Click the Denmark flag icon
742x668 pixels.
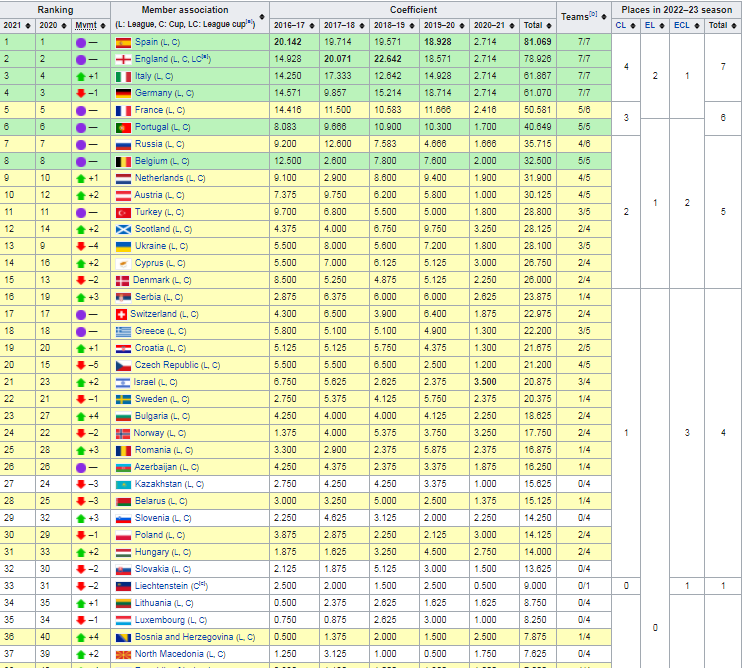[x=123, y=281]
